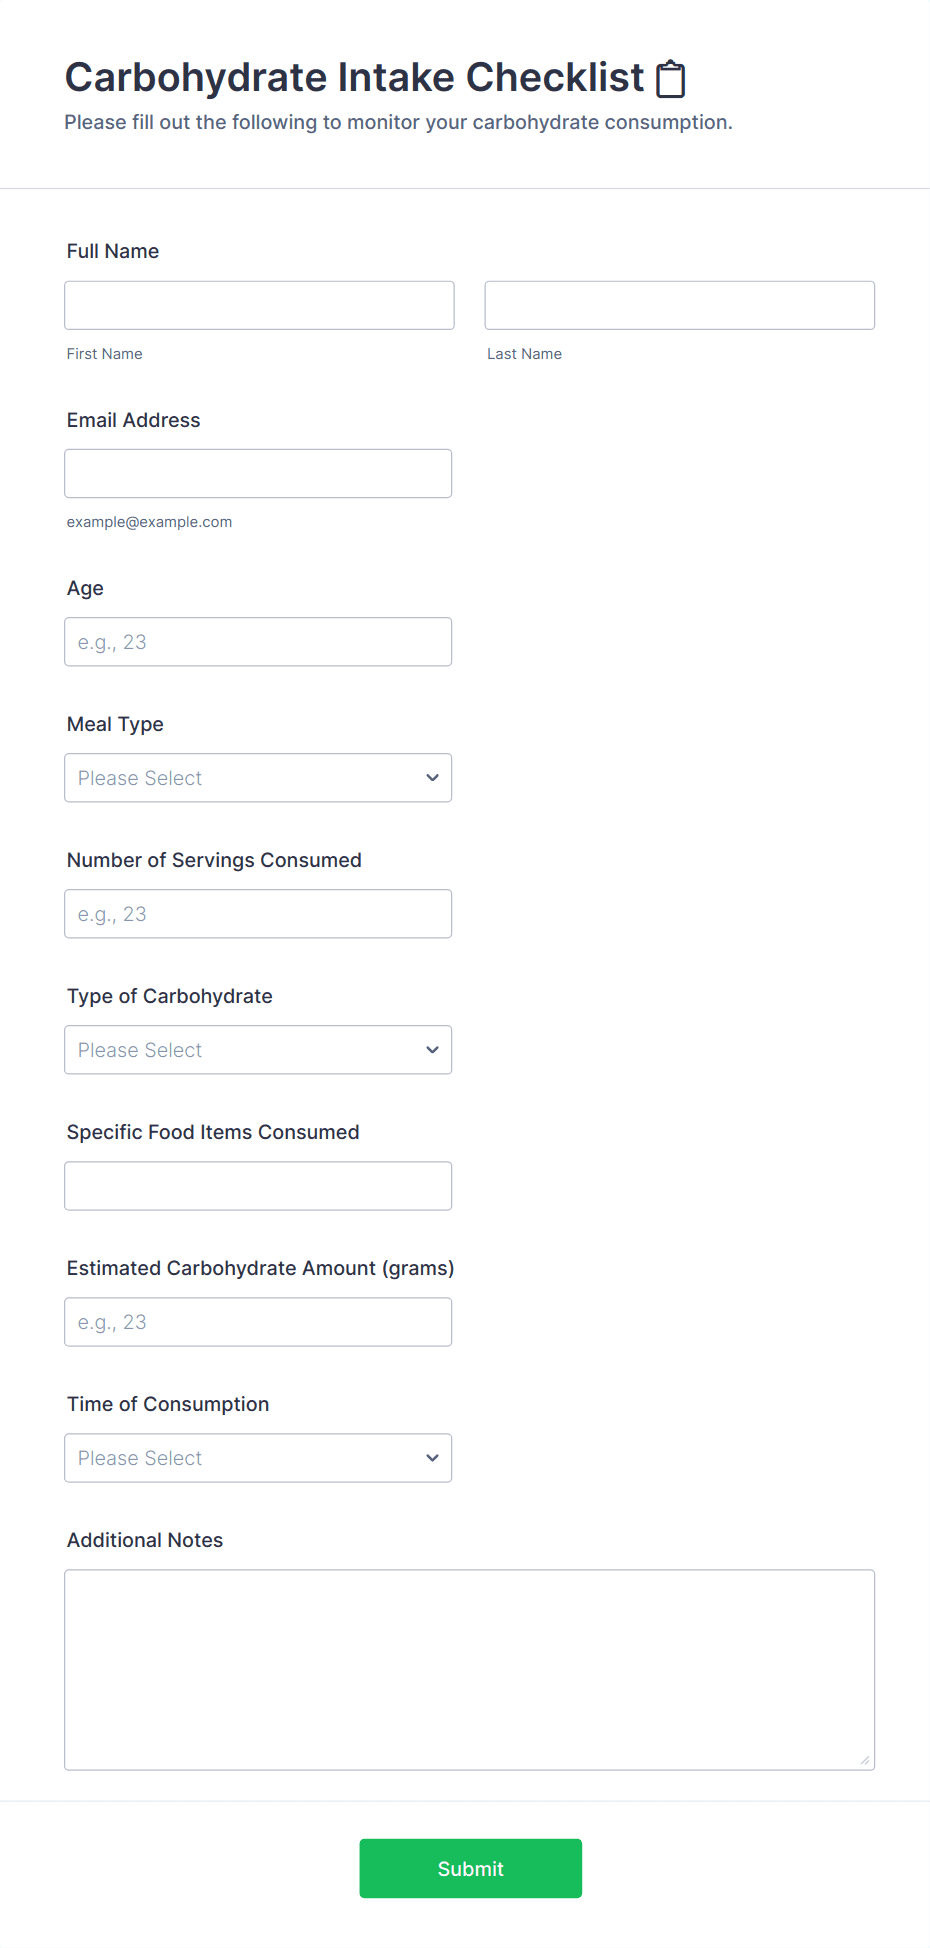Image resolution: width=930 pixels, height=1948 pixels.
Task: Click inside the Additional Notes textarea
Action: pyautogui.click(x=469, y=1669)
